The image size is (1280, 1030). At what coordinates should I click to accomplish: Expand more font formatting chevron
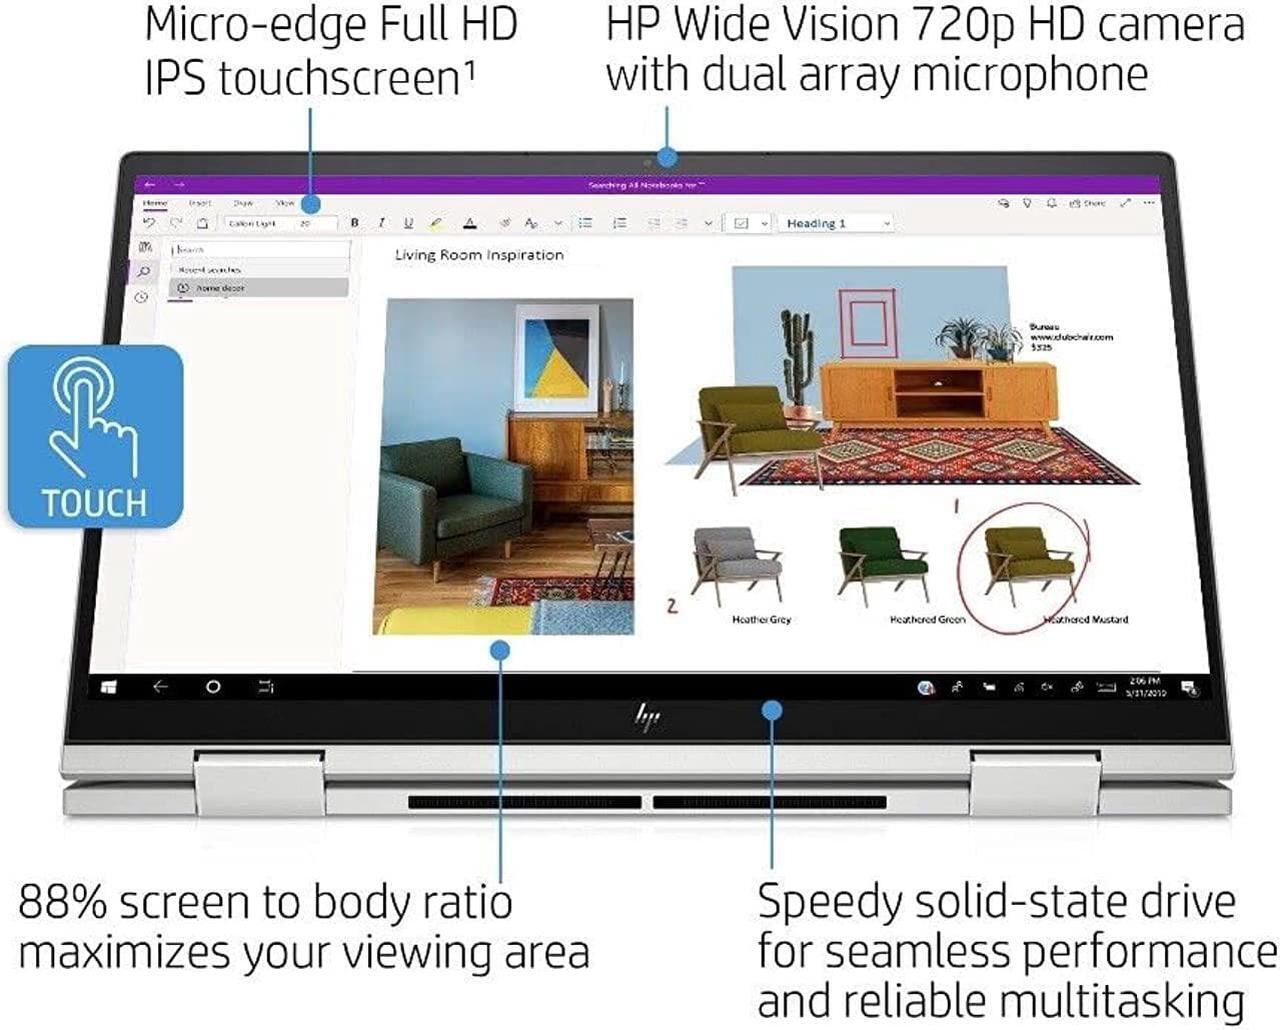point(558,224)
